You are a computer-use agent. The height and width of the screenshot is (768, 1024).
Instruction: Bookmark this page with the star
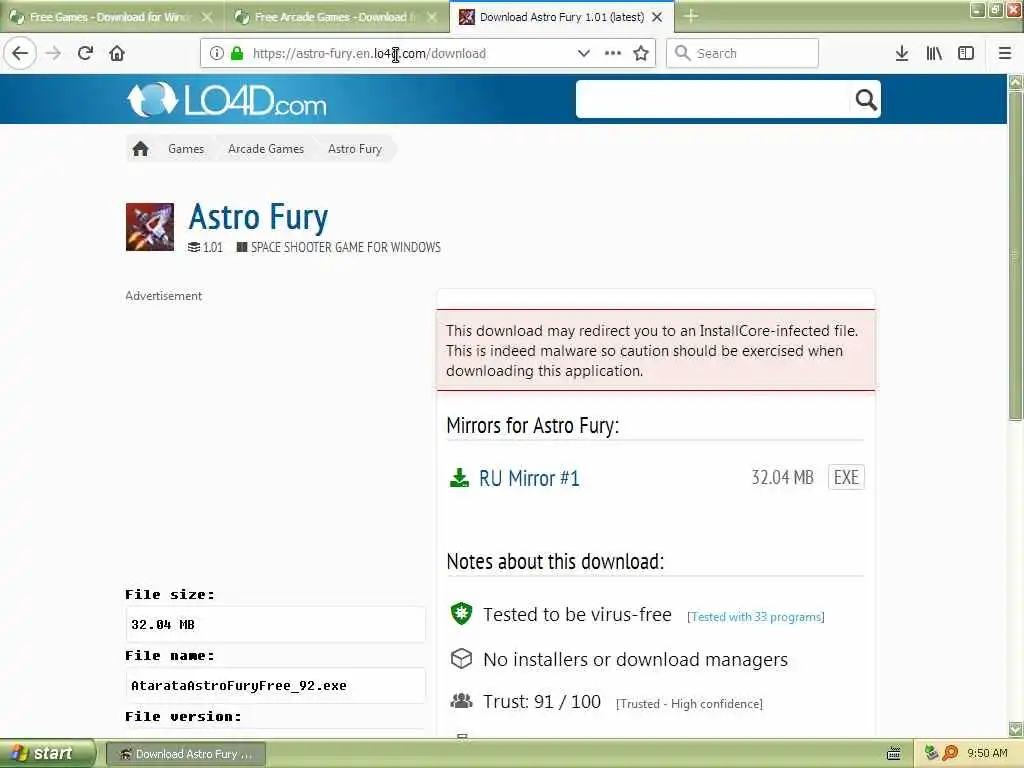point(641,53)
